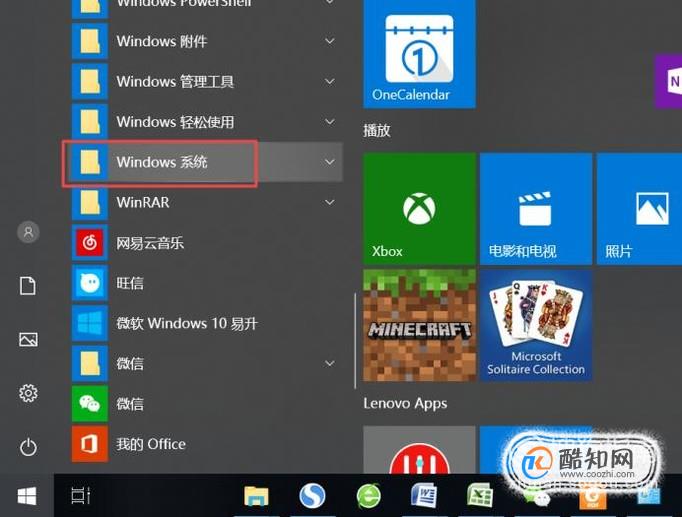Expand the Windows 附件 chevron

tap(330, 41)
